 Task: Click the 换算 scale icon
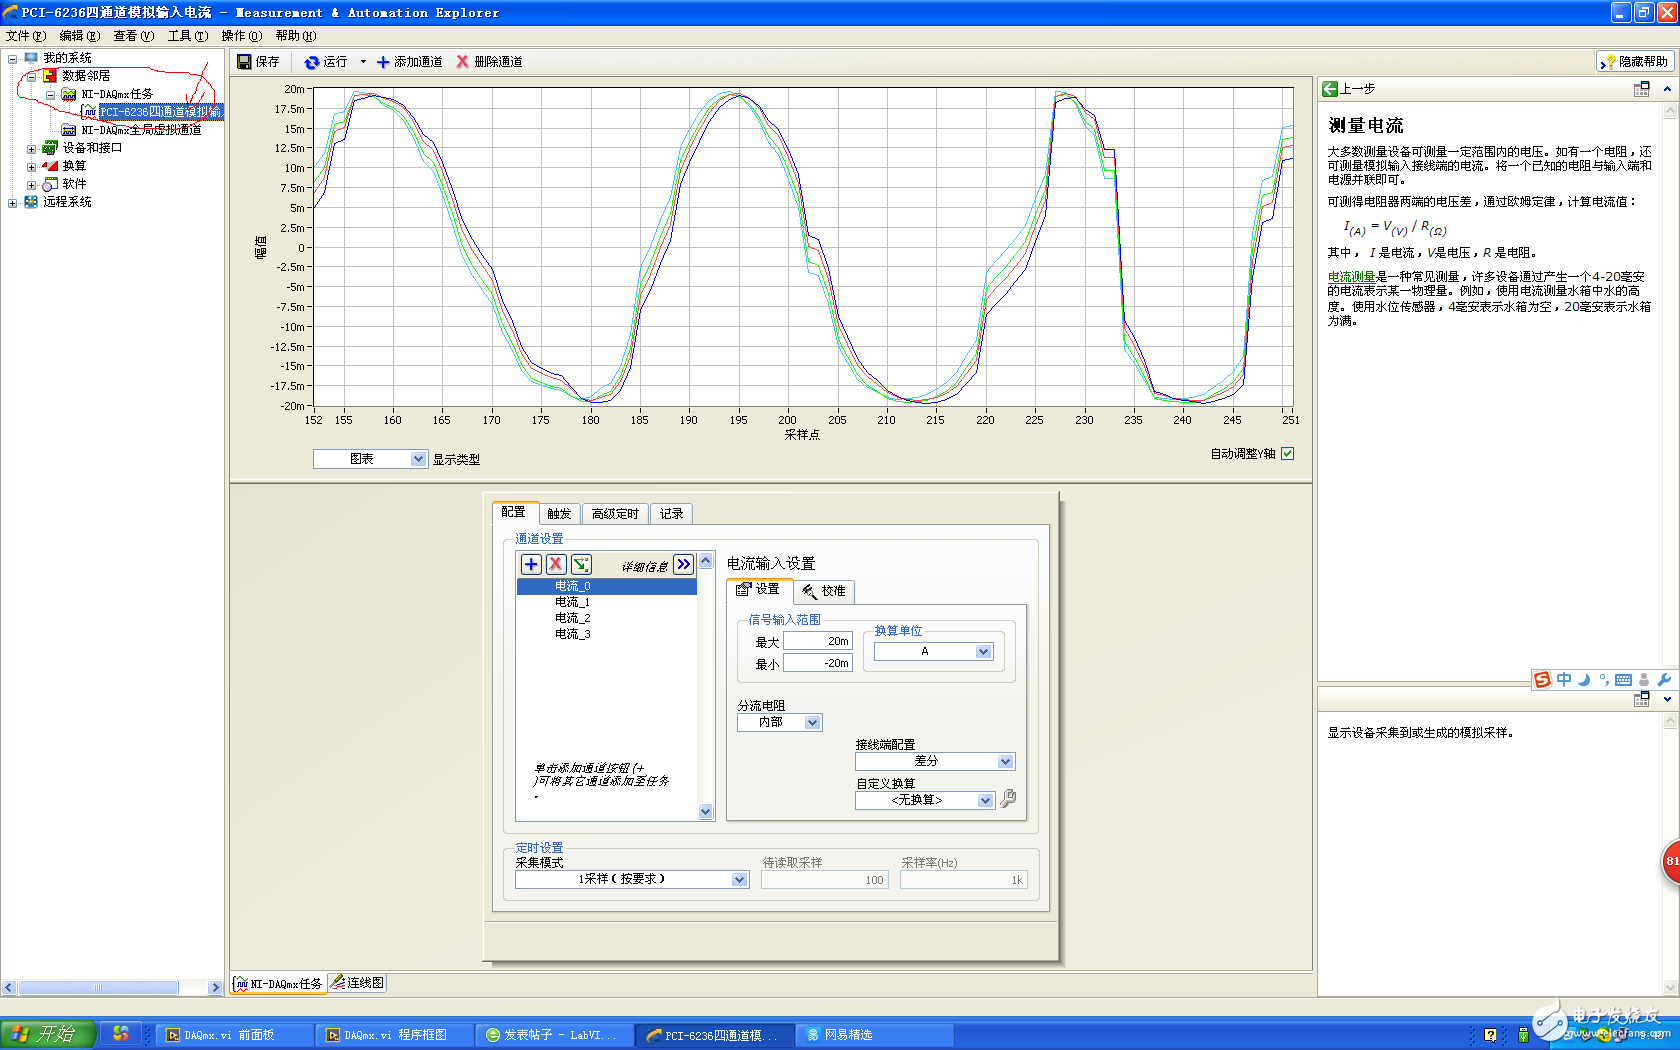pyautogui.click(x=50, y=166)
